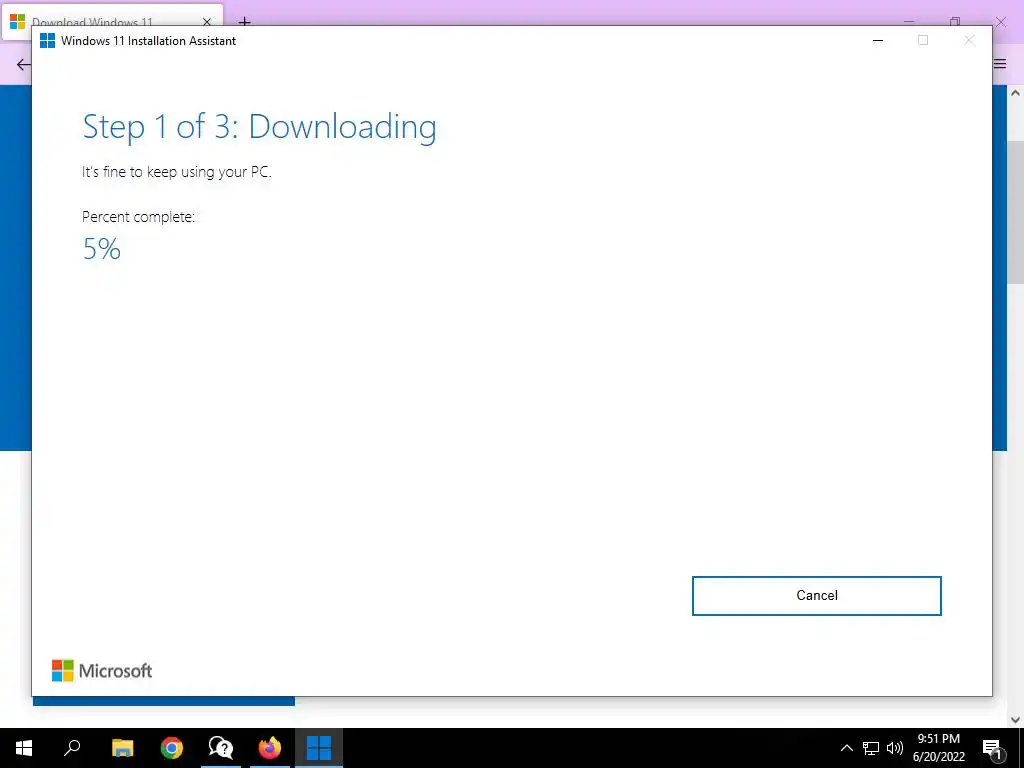This screenshot has height=768, width=1024.
Task: Go back in the browser window
Action: [x=23, y=64]
